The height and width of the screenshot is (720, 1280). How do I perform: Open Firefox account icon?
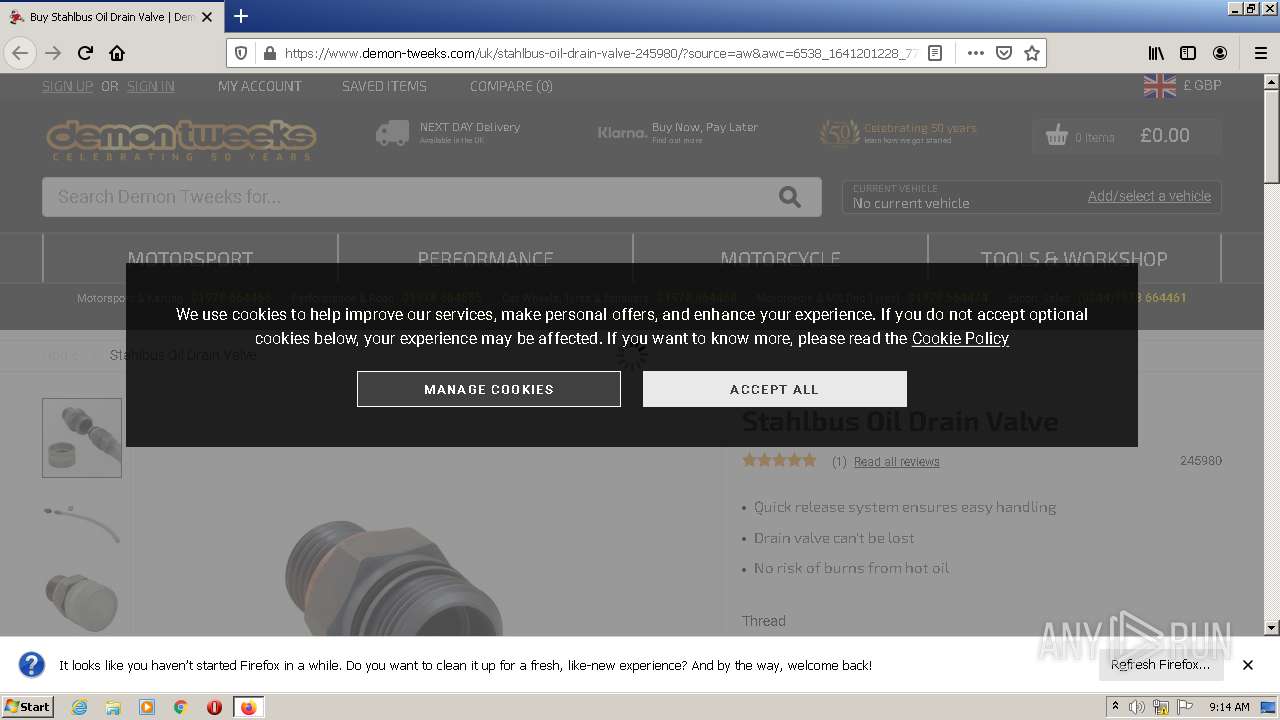[1220, 53]
